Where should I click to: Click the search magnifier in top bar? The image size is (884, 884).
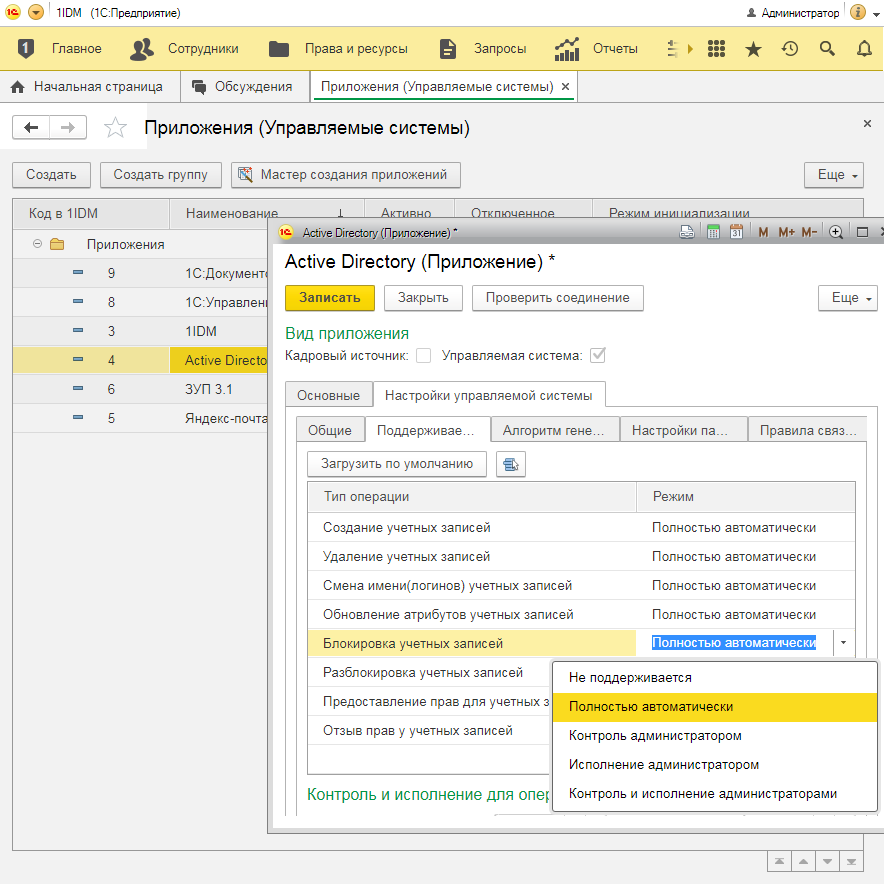pos(827,49)
